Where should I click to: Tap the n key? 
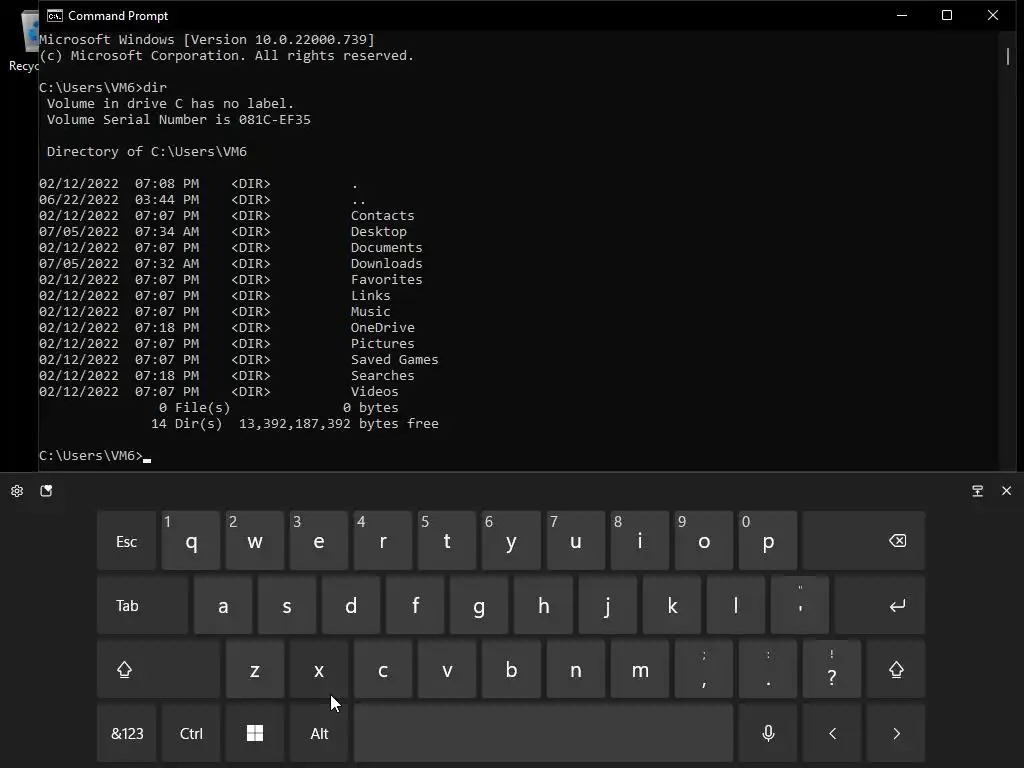(x=575, y=669)
